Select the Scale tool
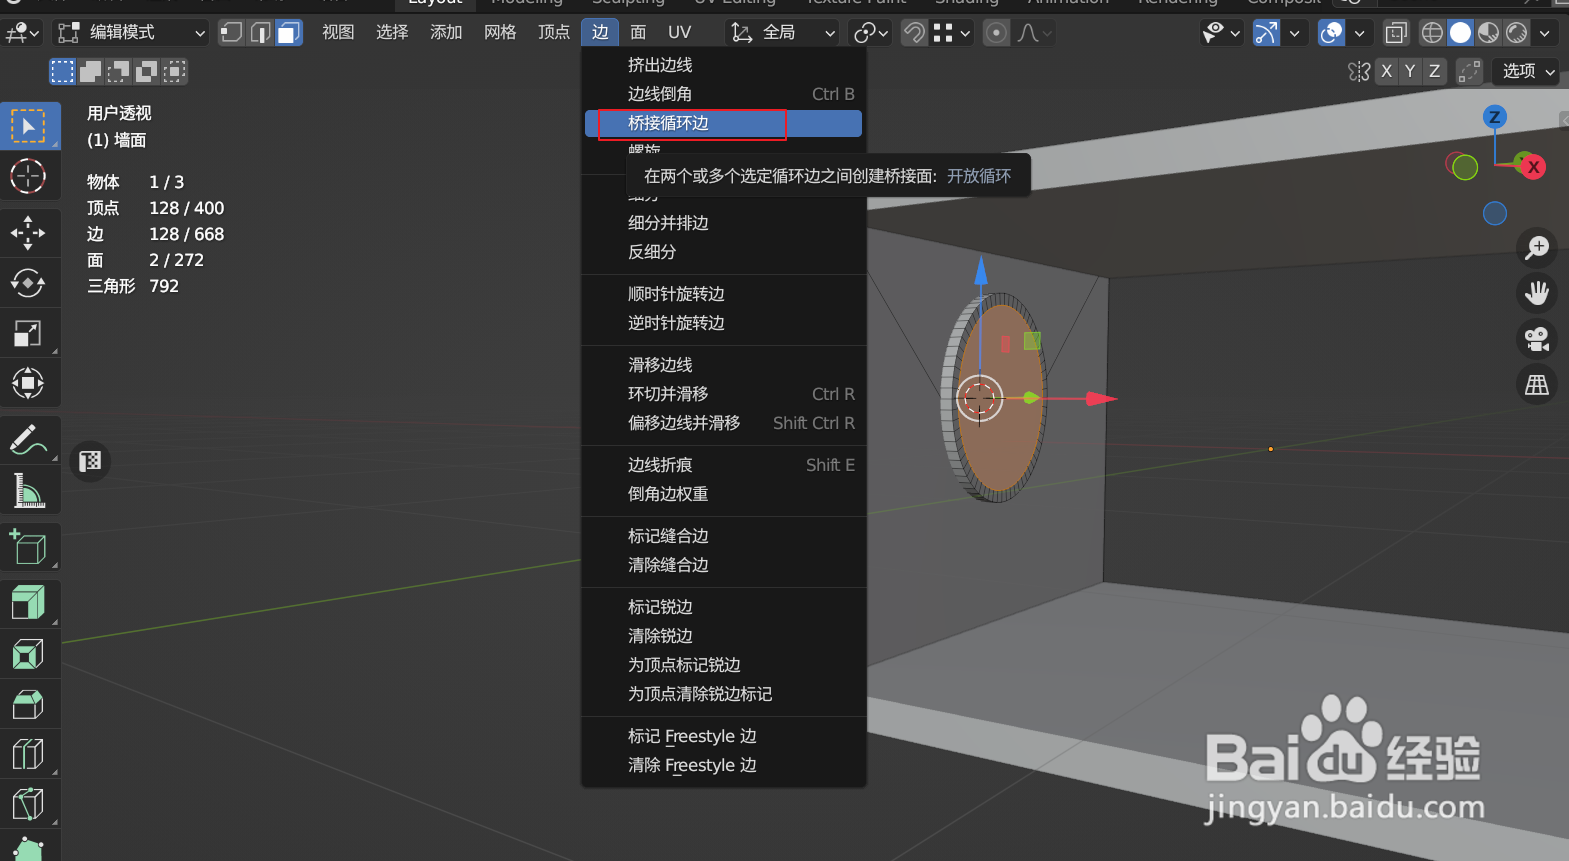This screenshot has width=1569, height=861. coord(28,333)
